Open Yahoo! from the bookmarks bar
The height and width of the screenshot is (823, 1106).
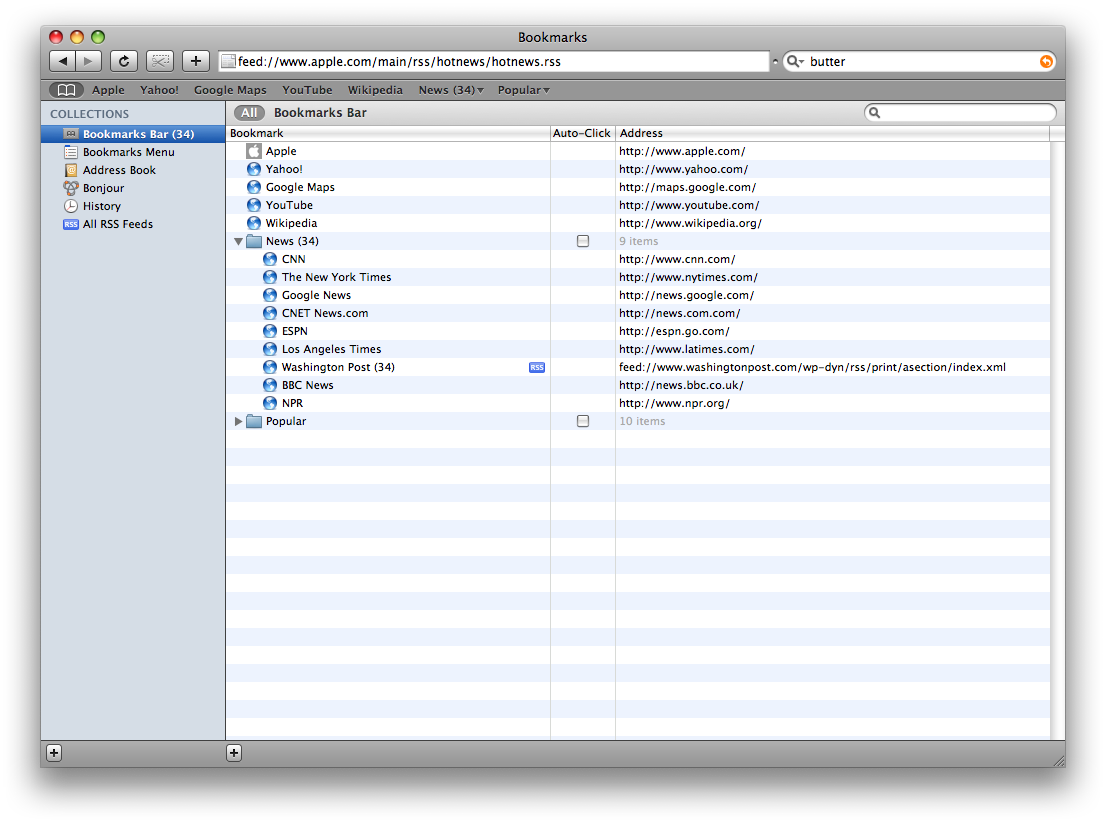pos(159,90)
